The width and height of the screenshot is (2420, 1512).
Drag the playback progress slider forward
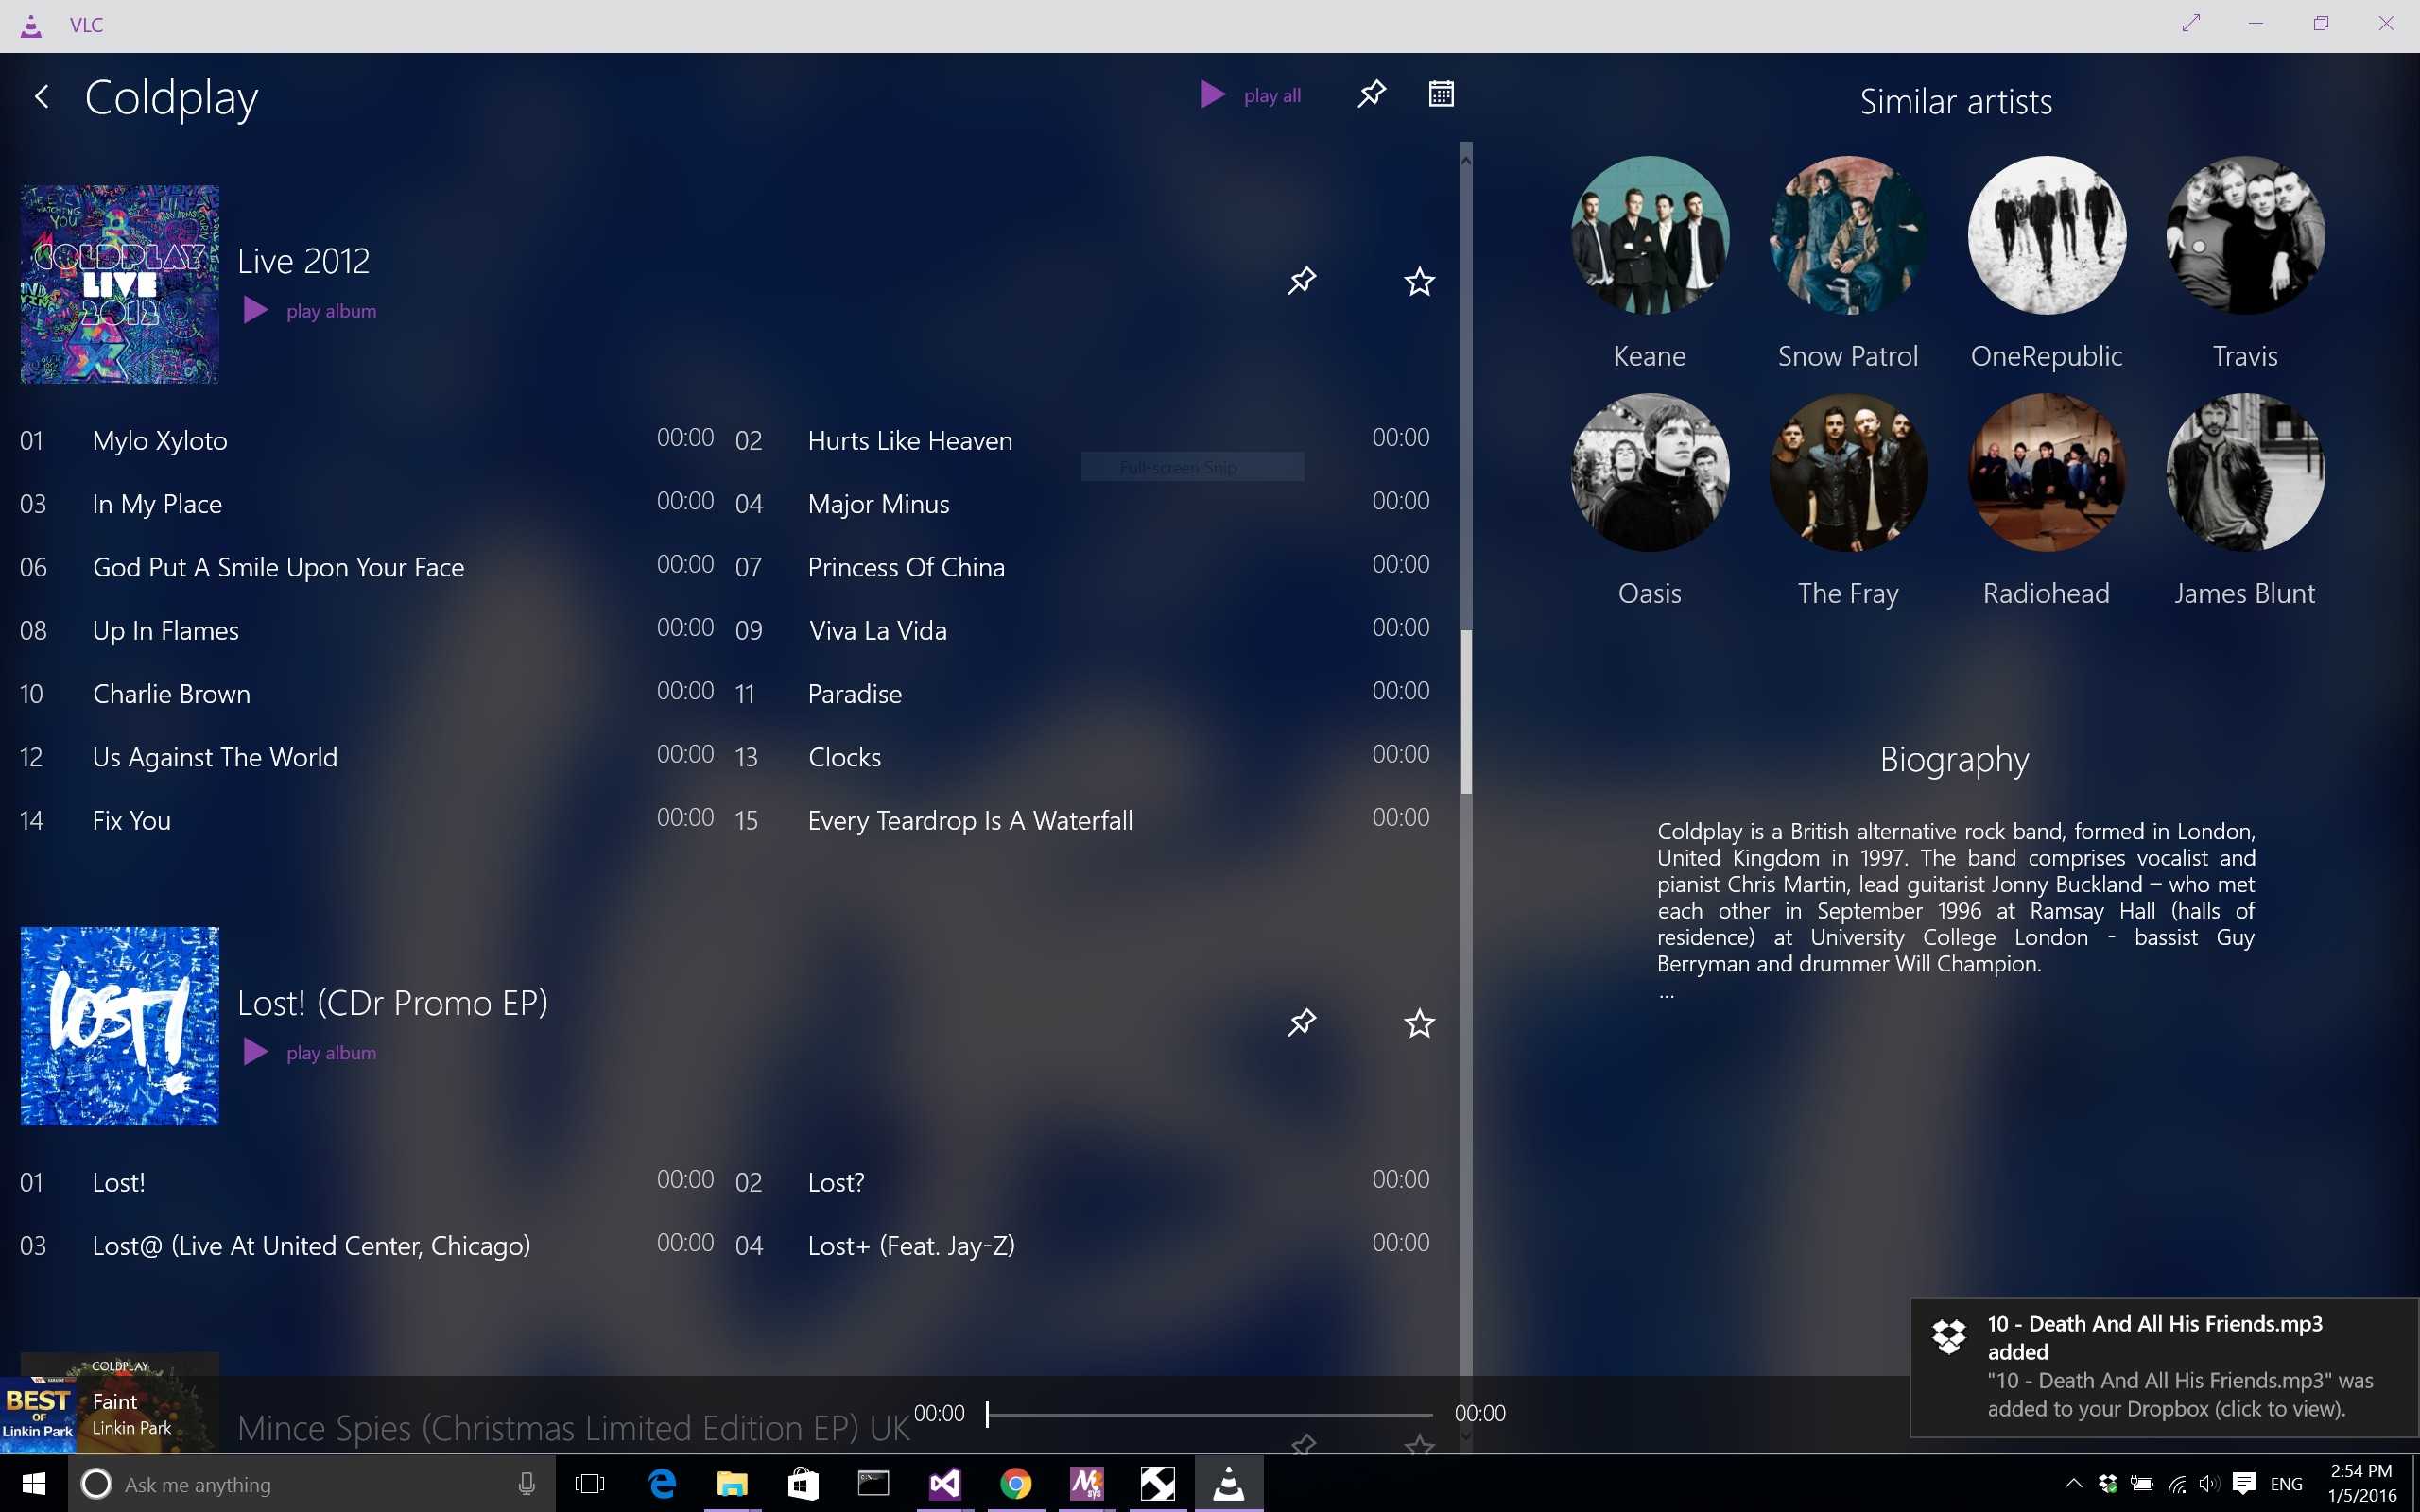[x=1207, y=1413]
